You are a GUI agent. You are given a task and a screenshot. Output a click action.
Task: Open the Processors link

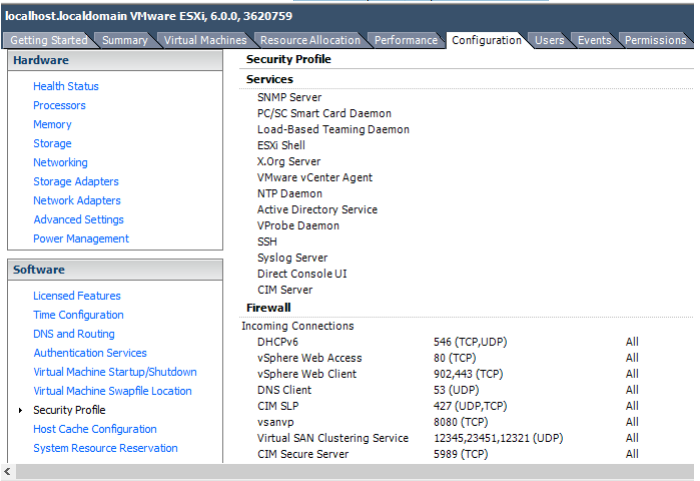point(59,105)
